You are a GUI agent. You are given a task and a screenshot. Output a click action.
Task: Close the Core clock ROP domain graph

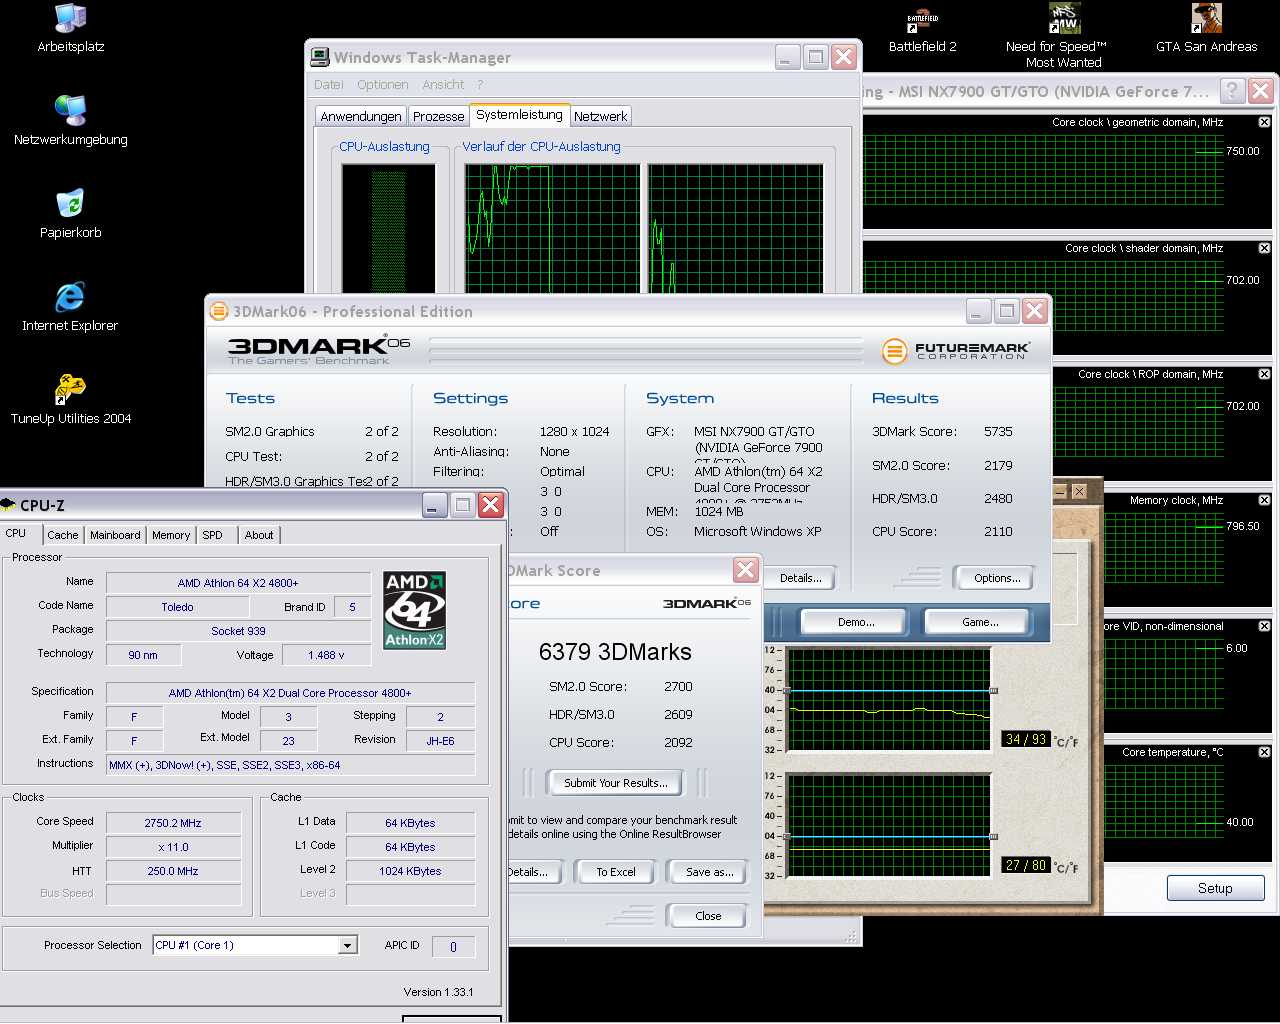1264,374
